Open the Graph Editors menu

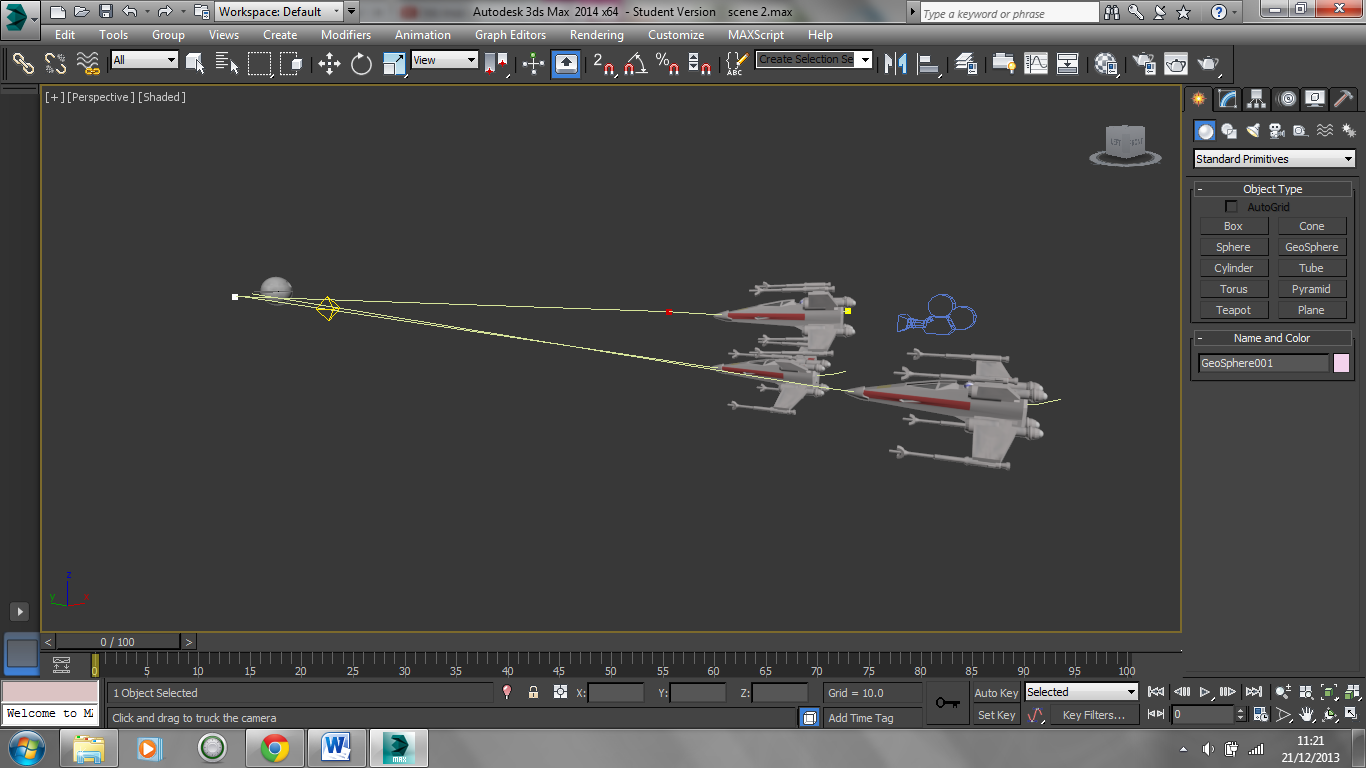click(x=511, y=35)
